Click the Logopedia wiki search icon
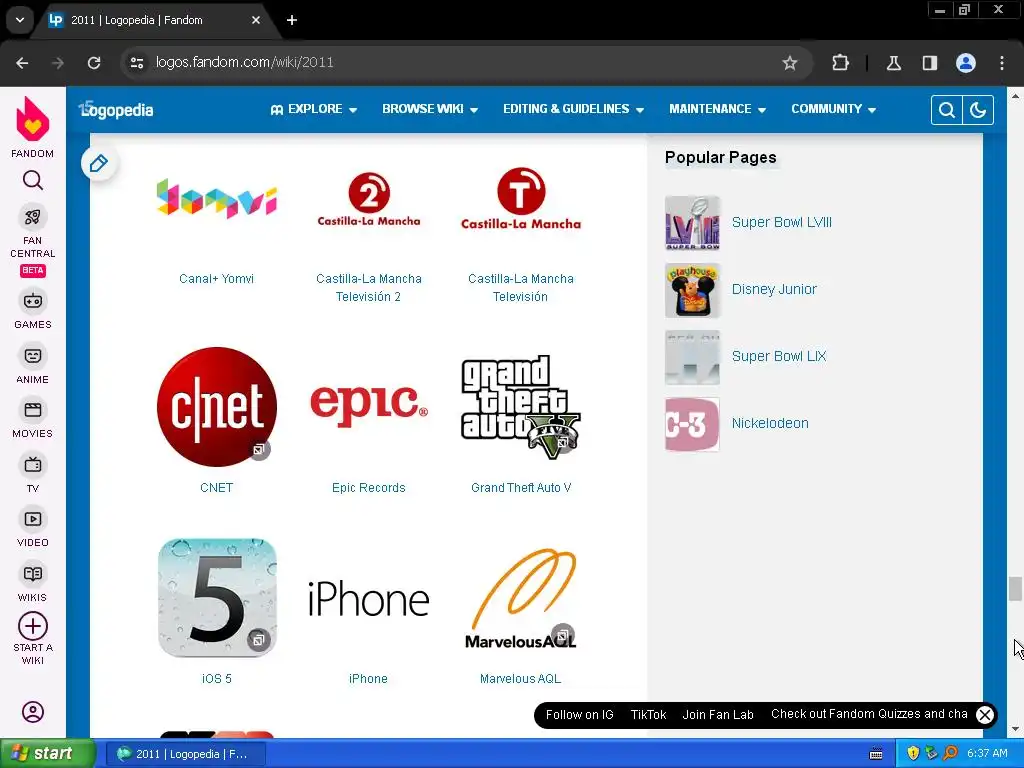Image resolution: width=1024 pixels, height=768 pixels. (x=946, y=110)
